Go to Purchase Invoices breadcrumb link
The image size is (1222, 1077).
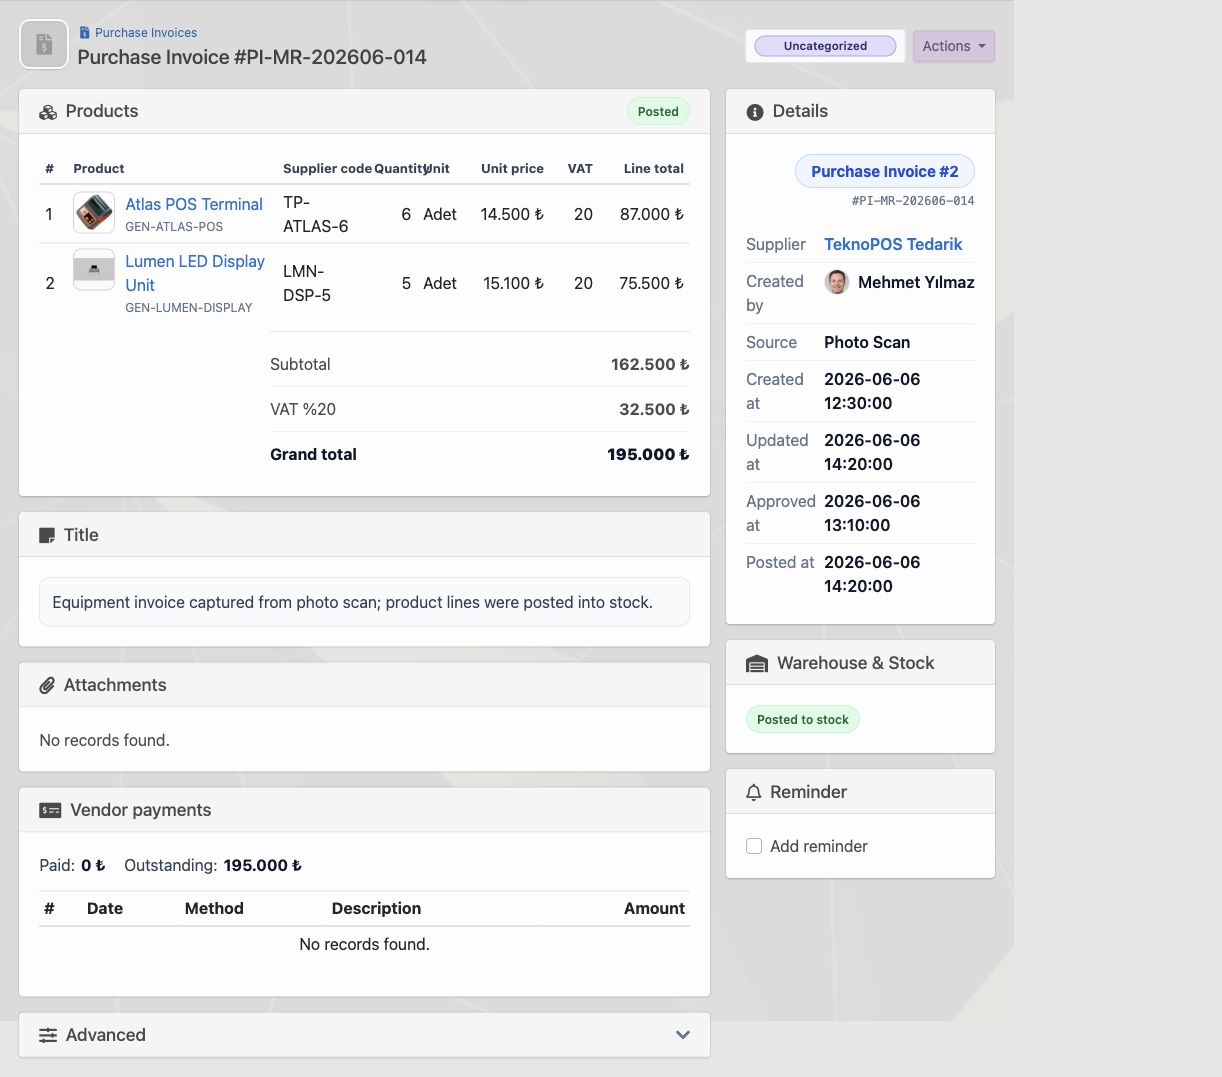[x=146, y=33]
